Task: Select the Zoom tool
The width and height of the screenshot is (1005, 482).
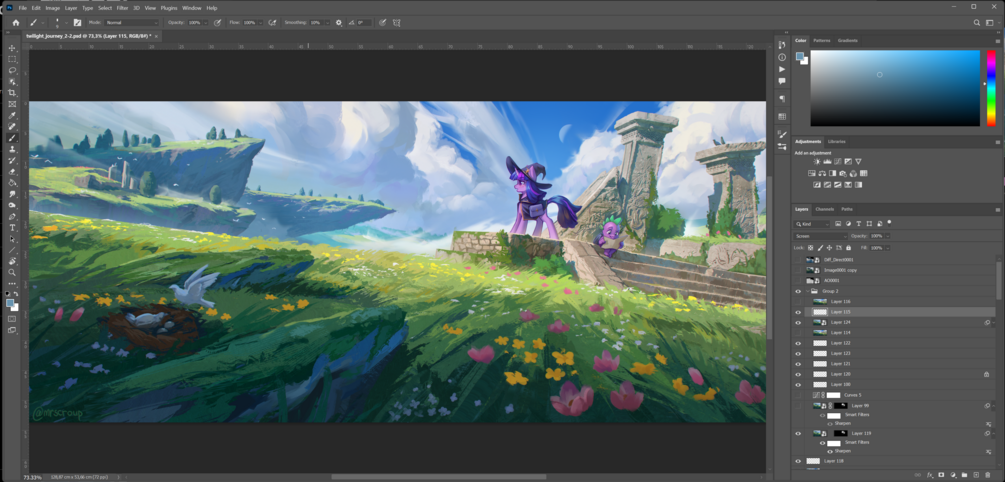Action: coord(12,272)
